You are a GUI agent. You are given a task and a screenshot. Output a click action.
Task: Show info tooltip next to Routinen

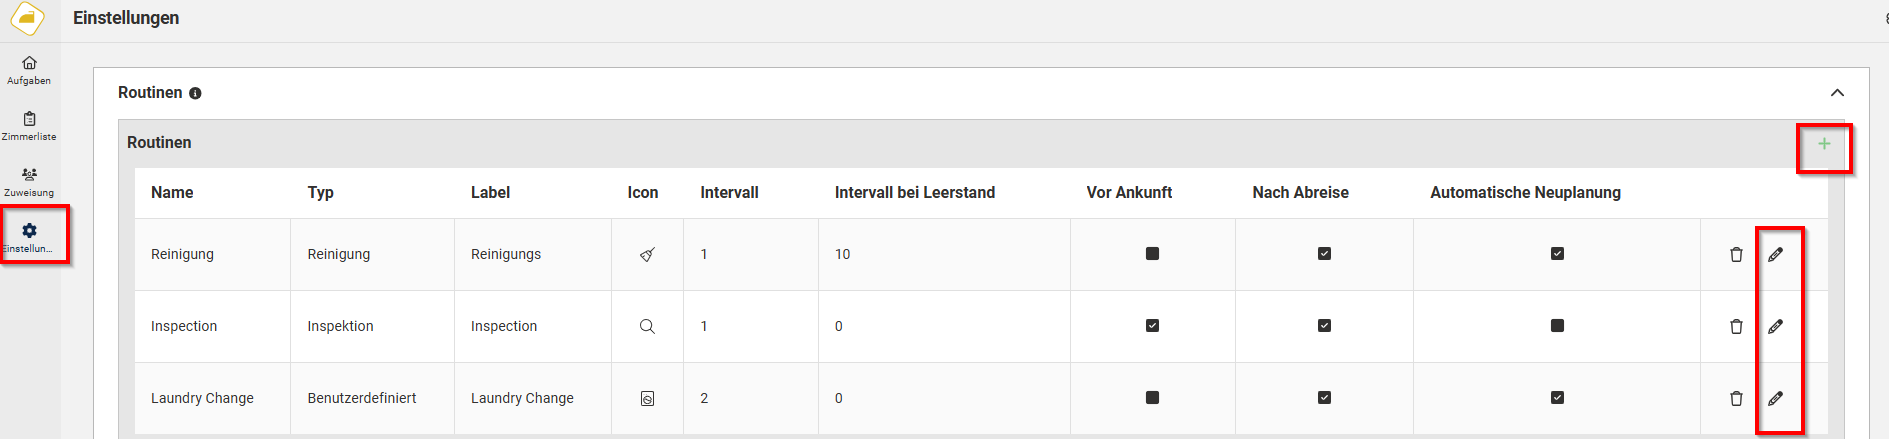(195, 93)
